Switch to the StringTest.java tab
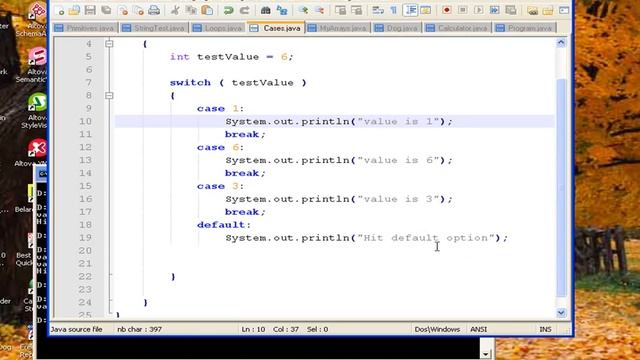 [154, 28]
